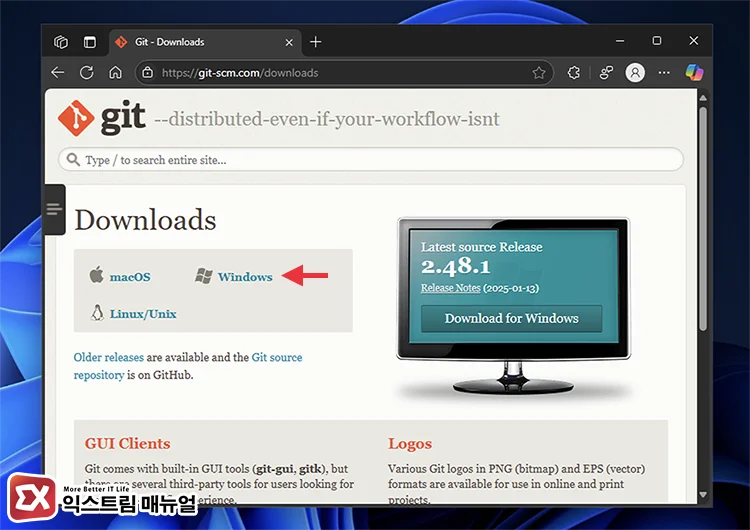Open the sidebar hamburger menu toggle
Screen dimensions: 750x530
[53, 209]
